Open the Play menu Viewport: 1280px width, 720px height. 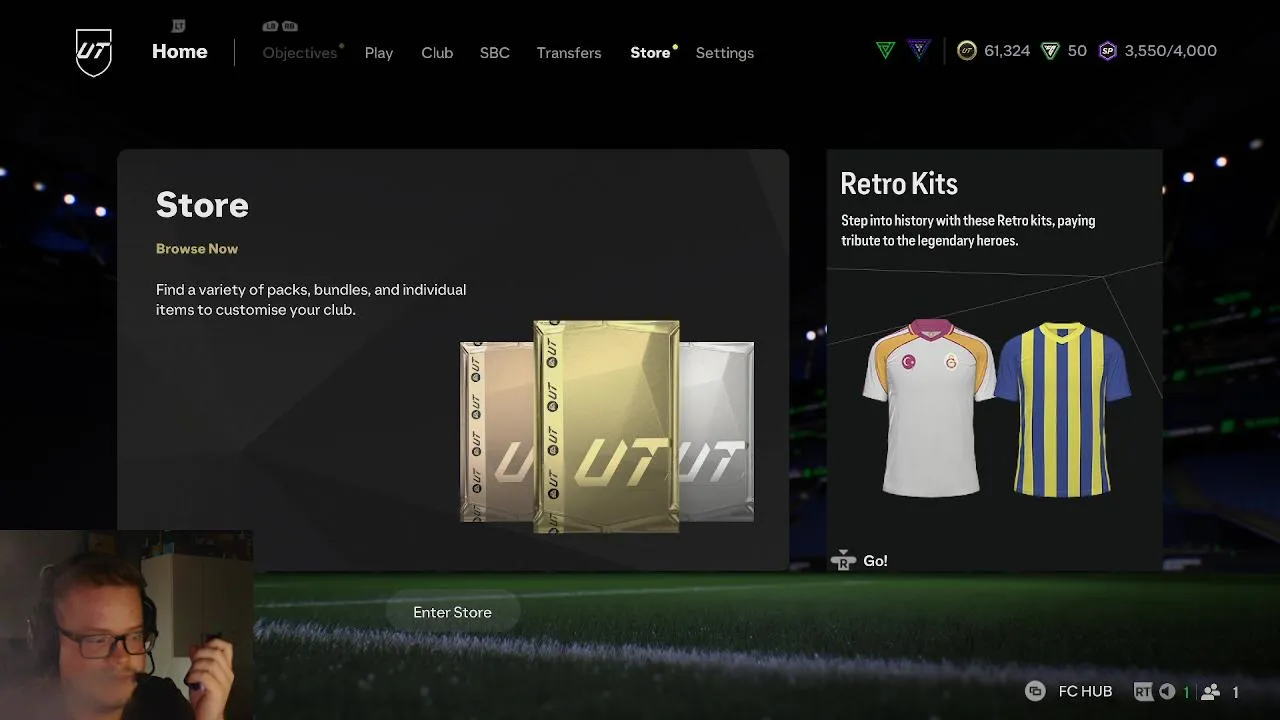[379, 53]
